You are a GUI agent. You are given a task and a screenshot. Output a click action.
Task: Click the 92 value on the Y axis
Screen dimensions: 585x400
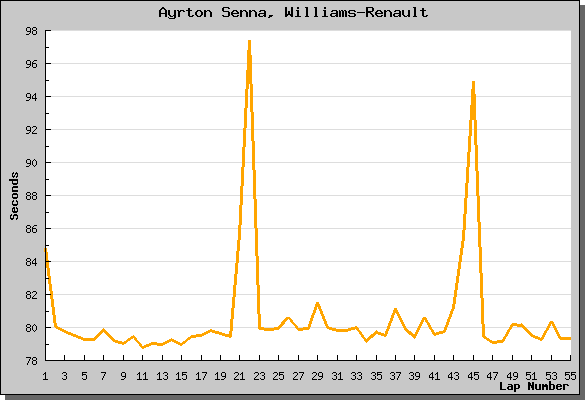(x=31, y=130)
